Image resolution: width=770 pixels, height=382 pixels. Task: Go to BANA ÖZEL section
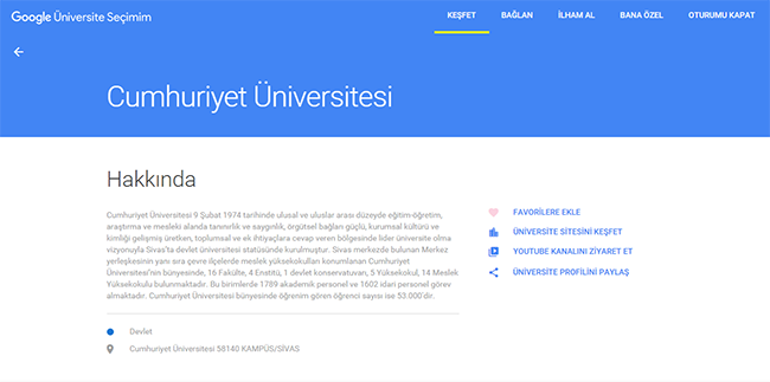(641, 15)
